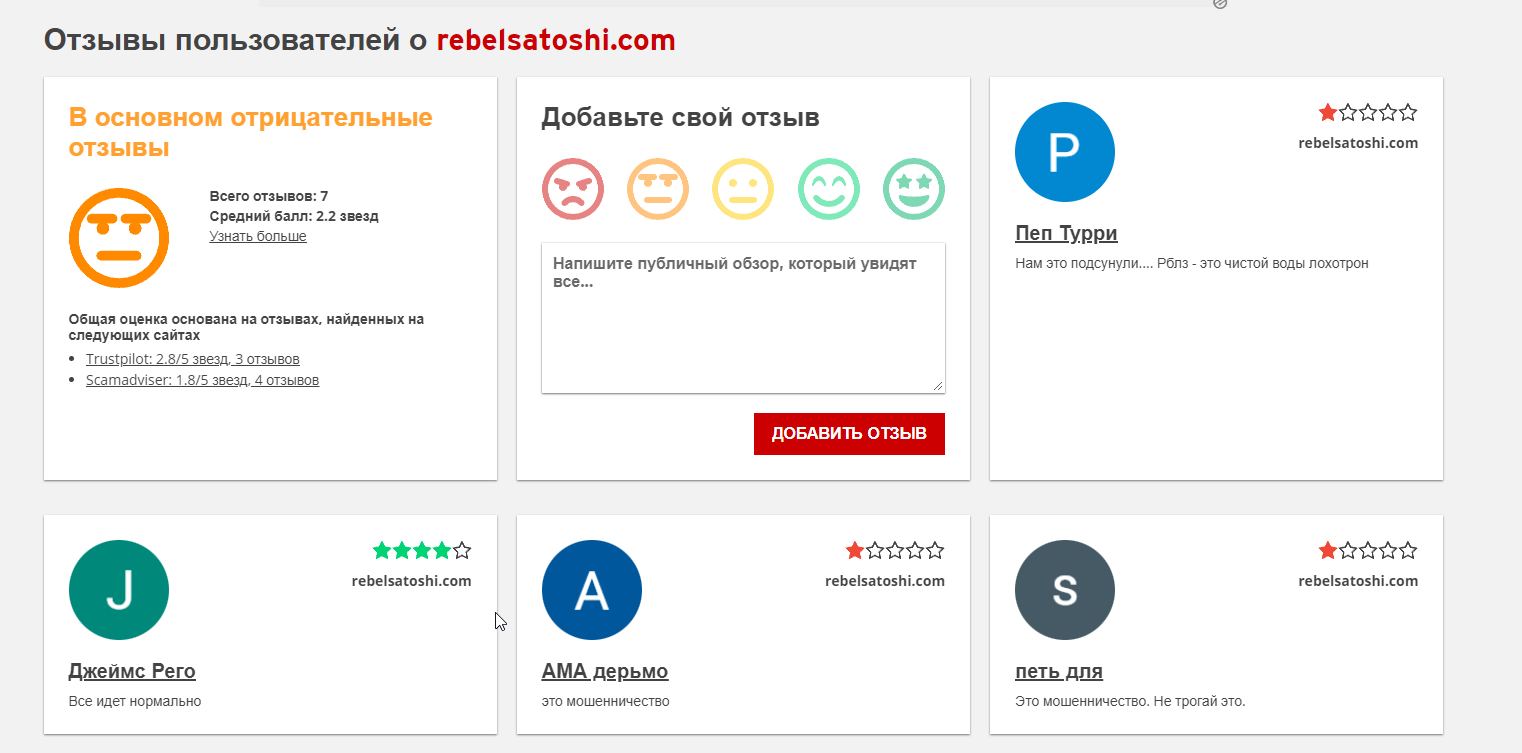Click rebelsatoshi.com label on петь для card
Screen dimensions: 1522x753
coord(1358,580)
